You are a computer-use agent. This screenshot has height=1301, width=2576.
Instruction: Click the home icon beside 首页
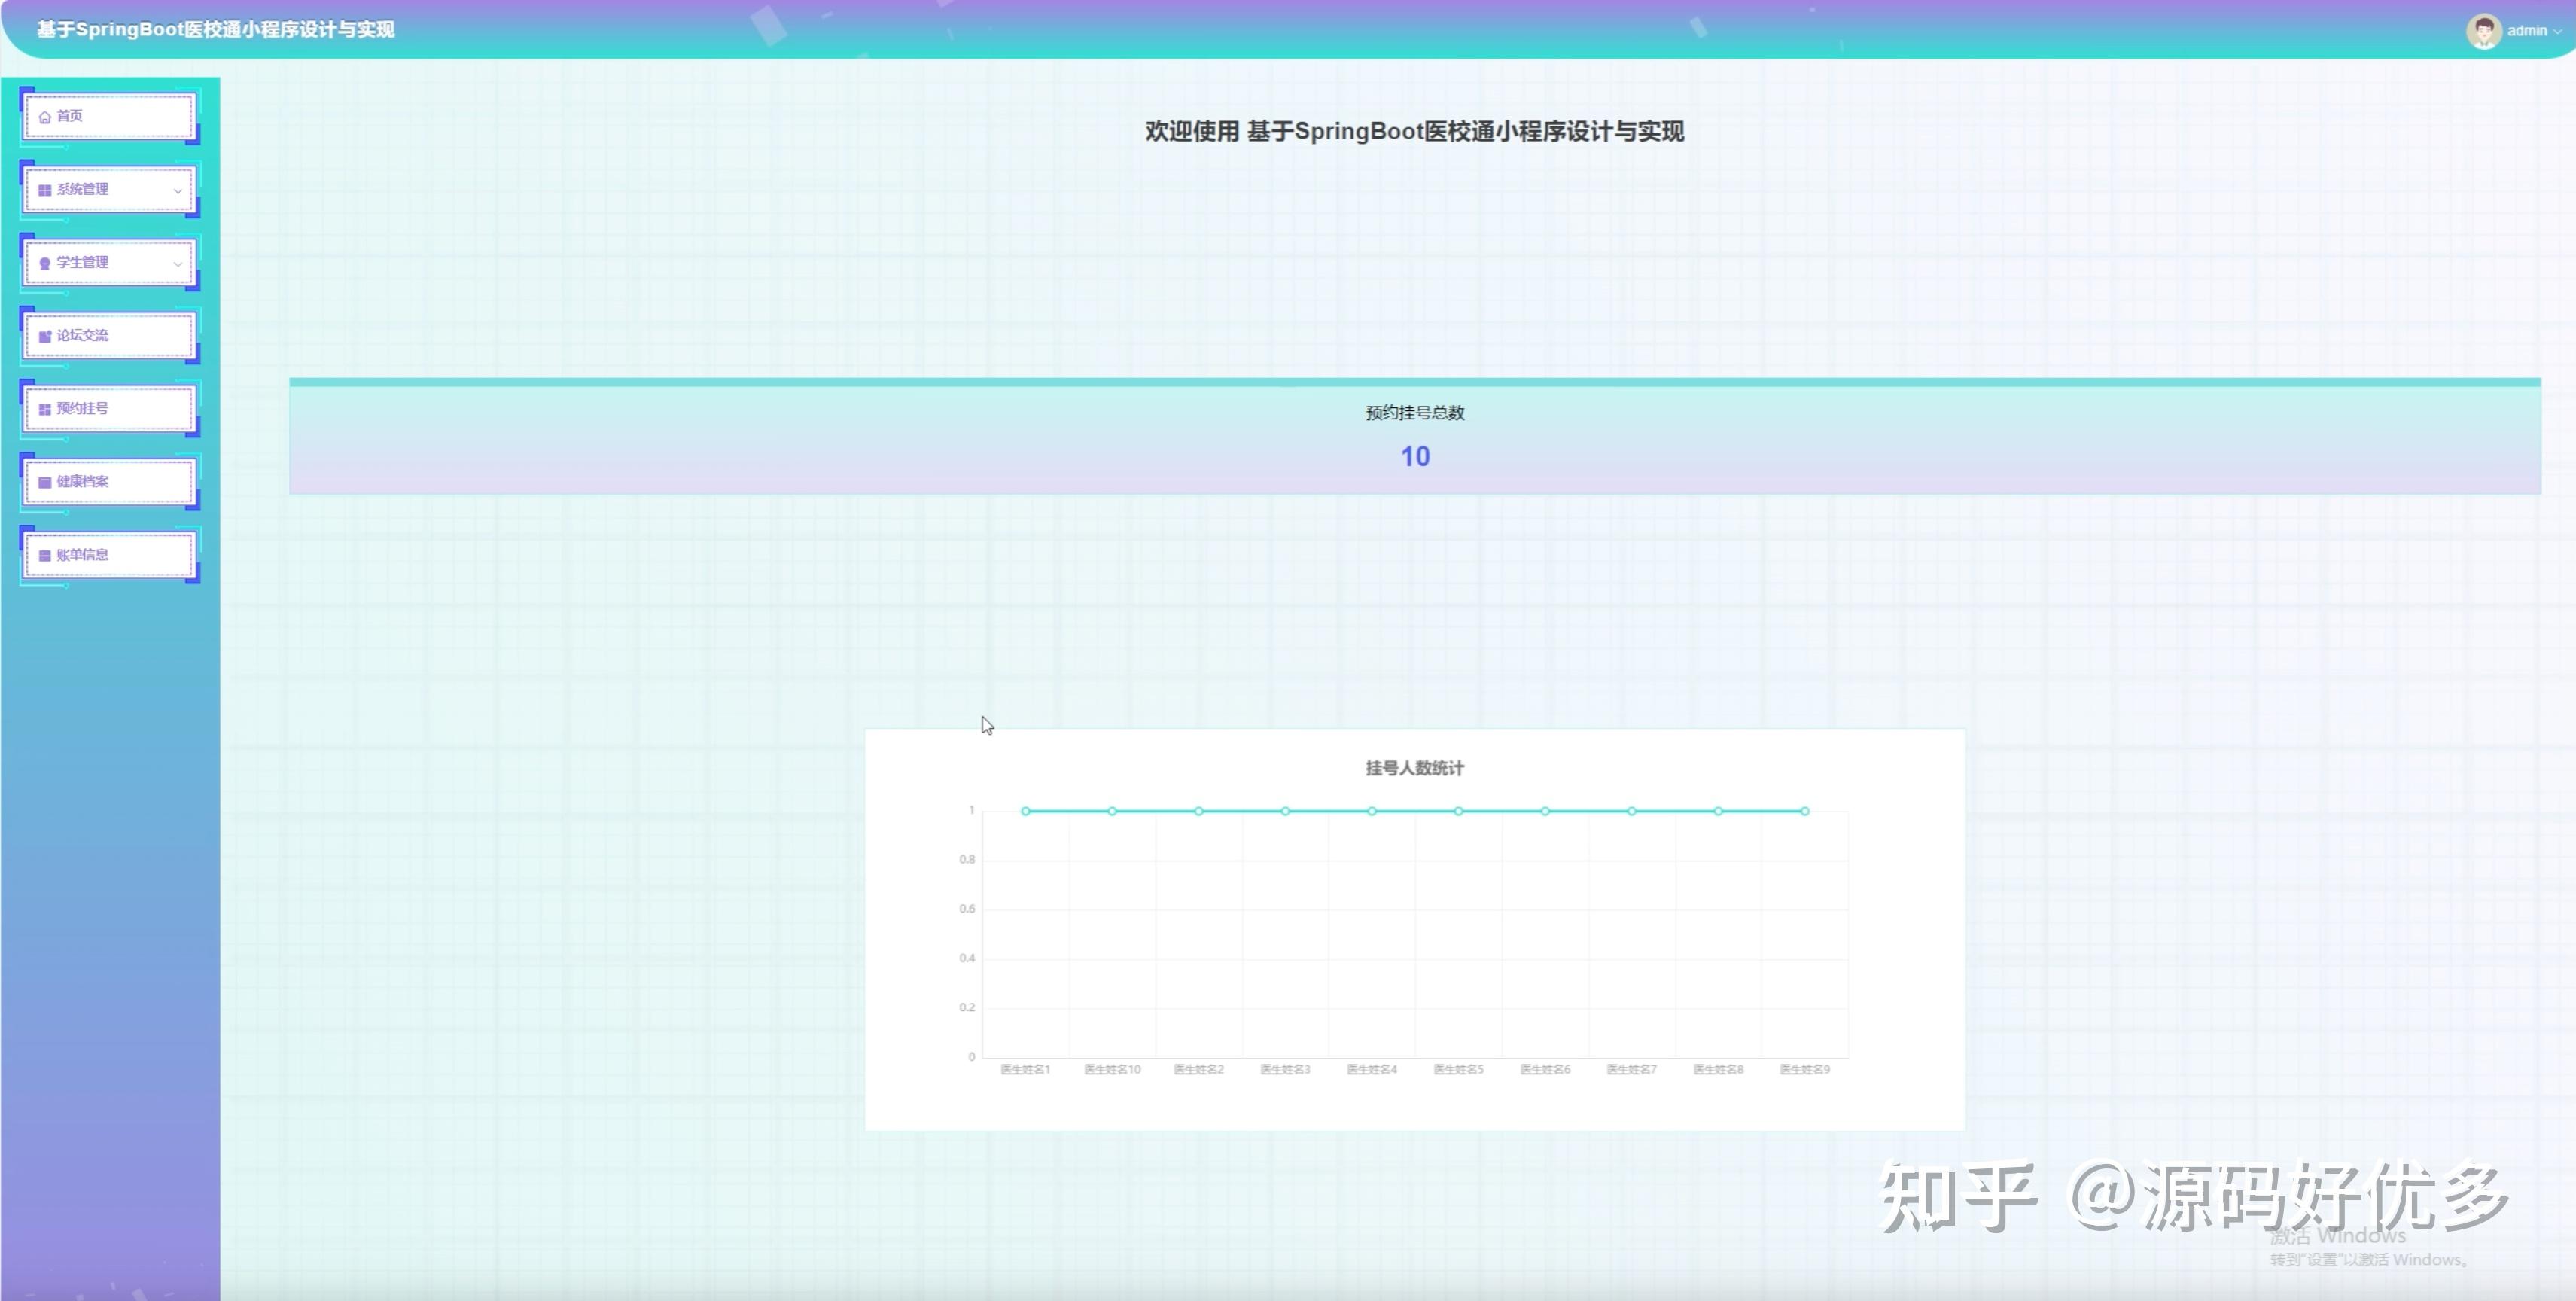(x=44, y=115)
